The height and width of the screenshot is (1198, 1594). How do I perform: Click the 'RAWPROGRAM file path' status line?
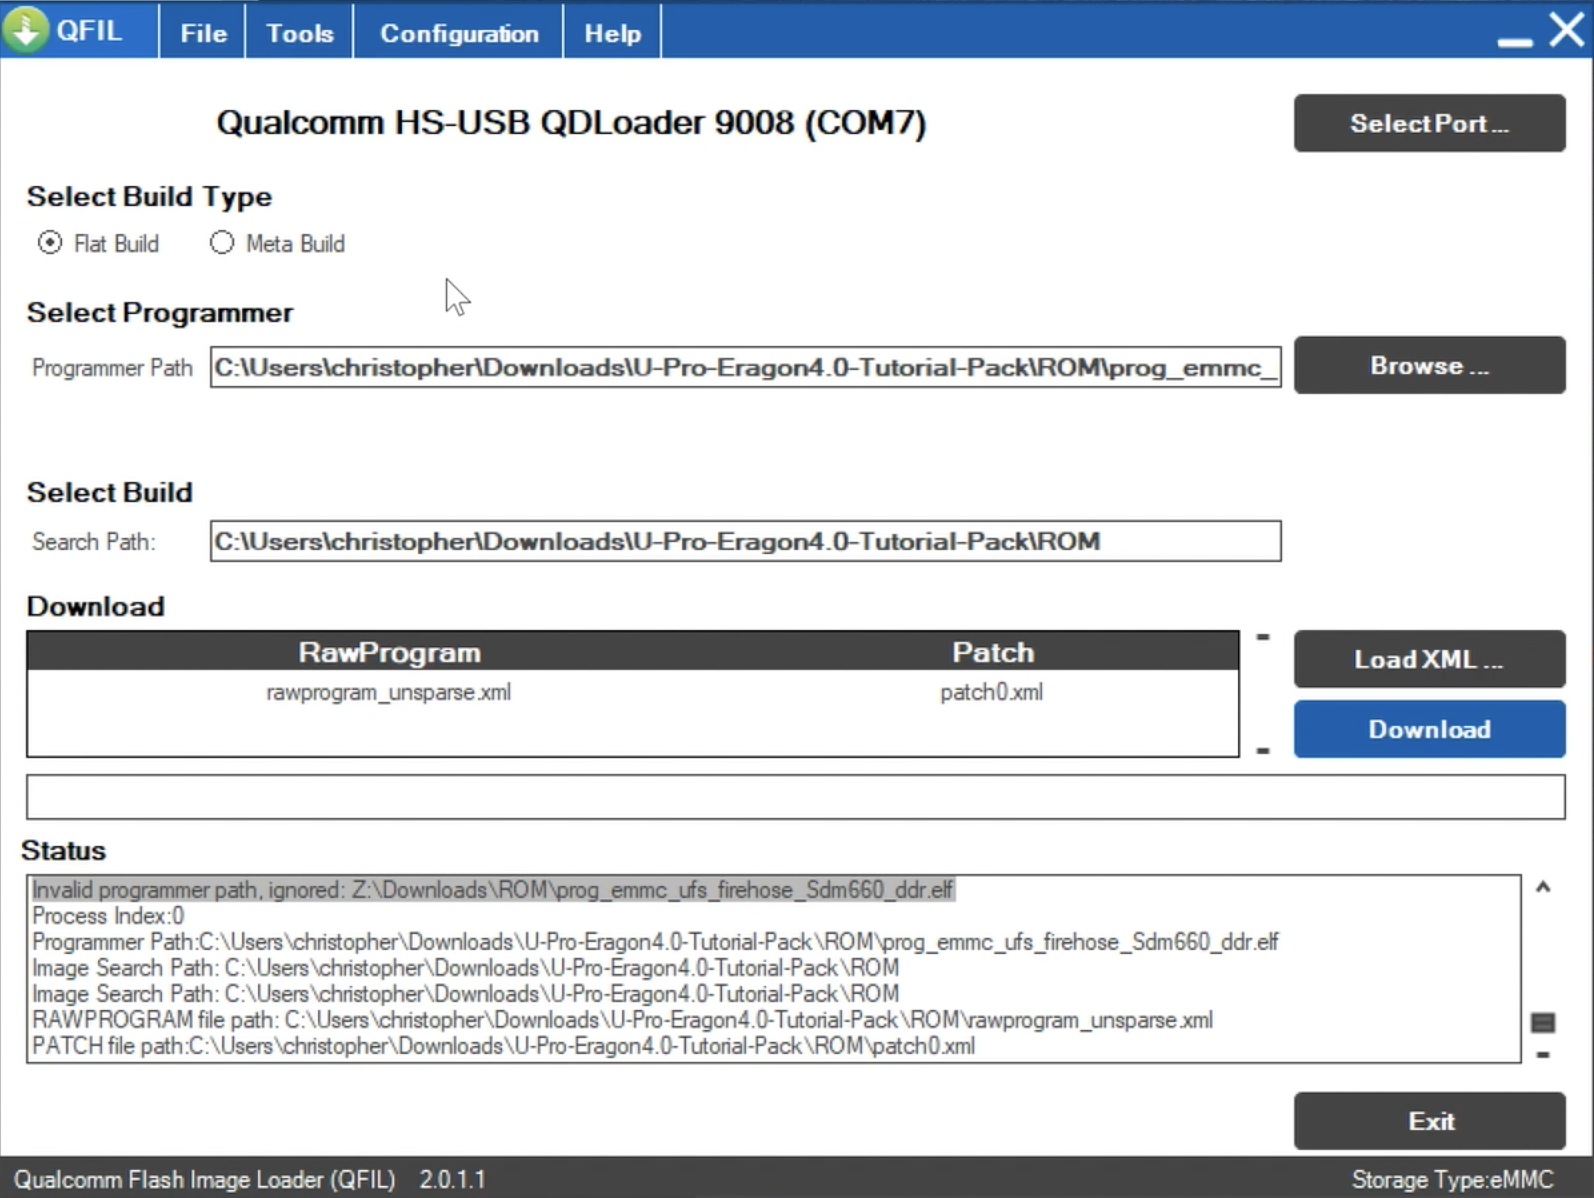coord(622,1019)
